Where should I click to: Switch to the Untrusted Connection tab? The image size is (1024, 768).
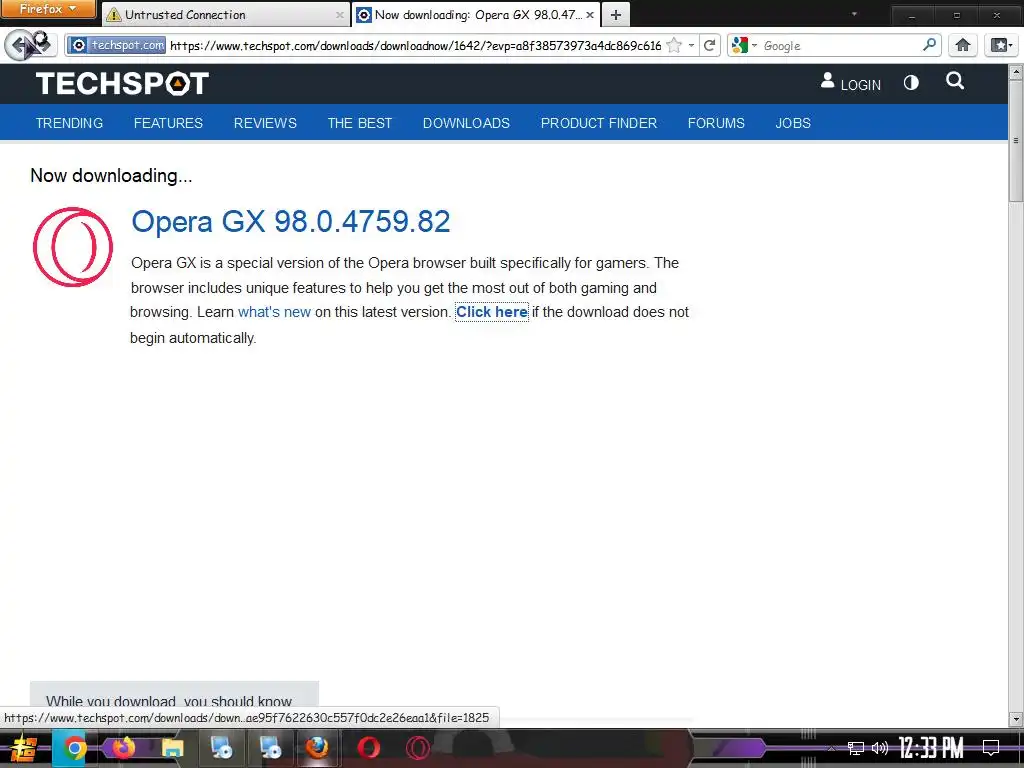[x=225, y=14]
